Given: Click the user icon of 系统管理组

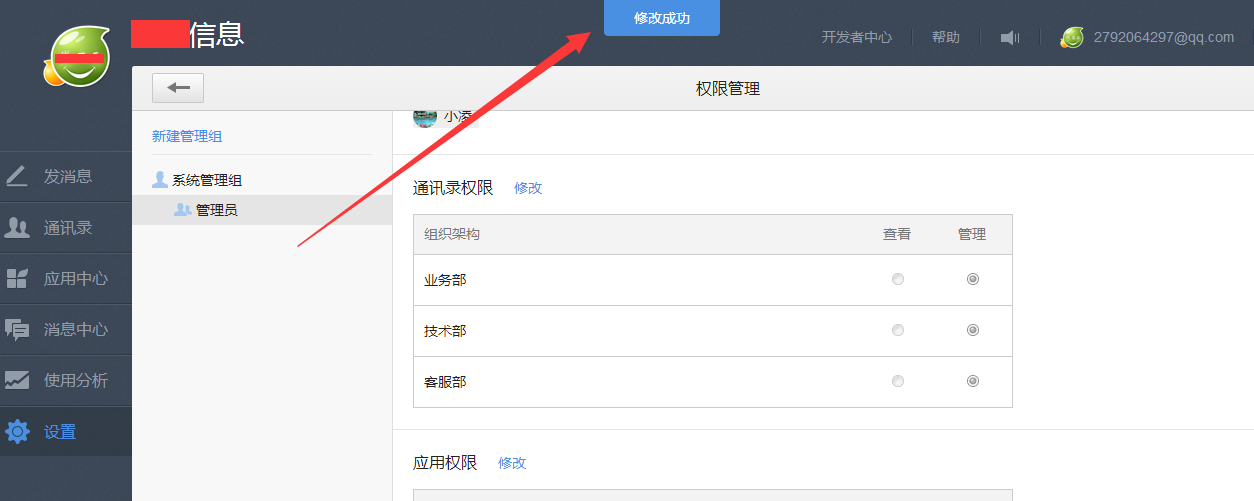Looking at the screenshot, I should 160,180.
